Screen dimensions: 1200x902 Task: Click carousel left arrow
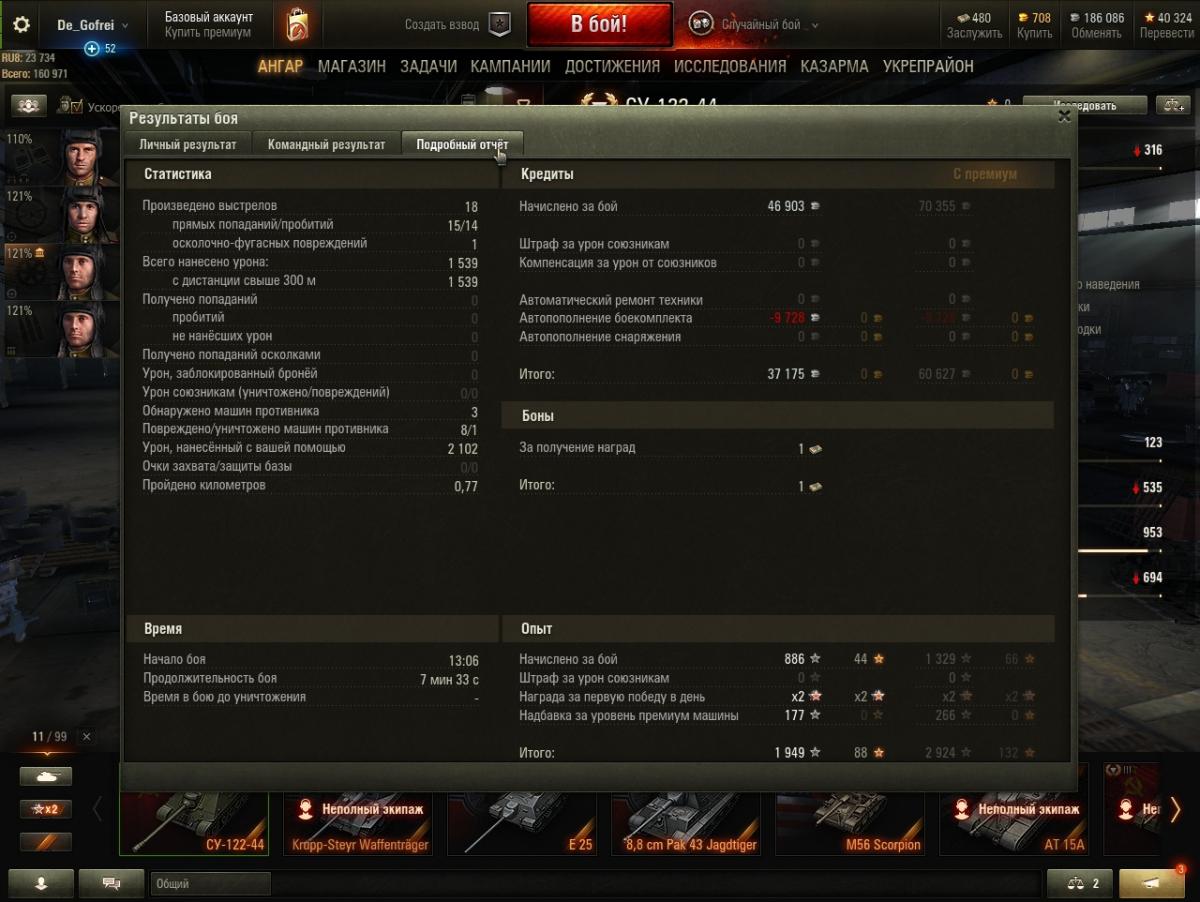(98, 809)
